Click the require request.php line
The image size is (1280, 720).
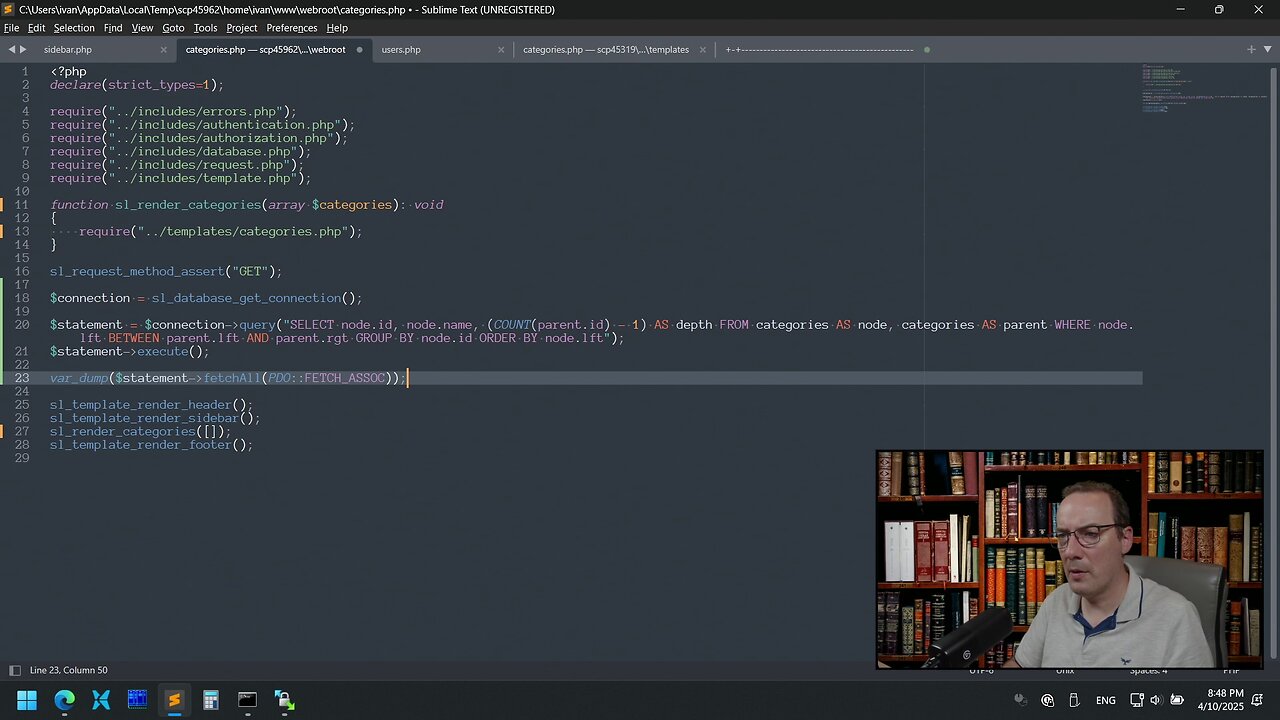[x=177, y=165]
